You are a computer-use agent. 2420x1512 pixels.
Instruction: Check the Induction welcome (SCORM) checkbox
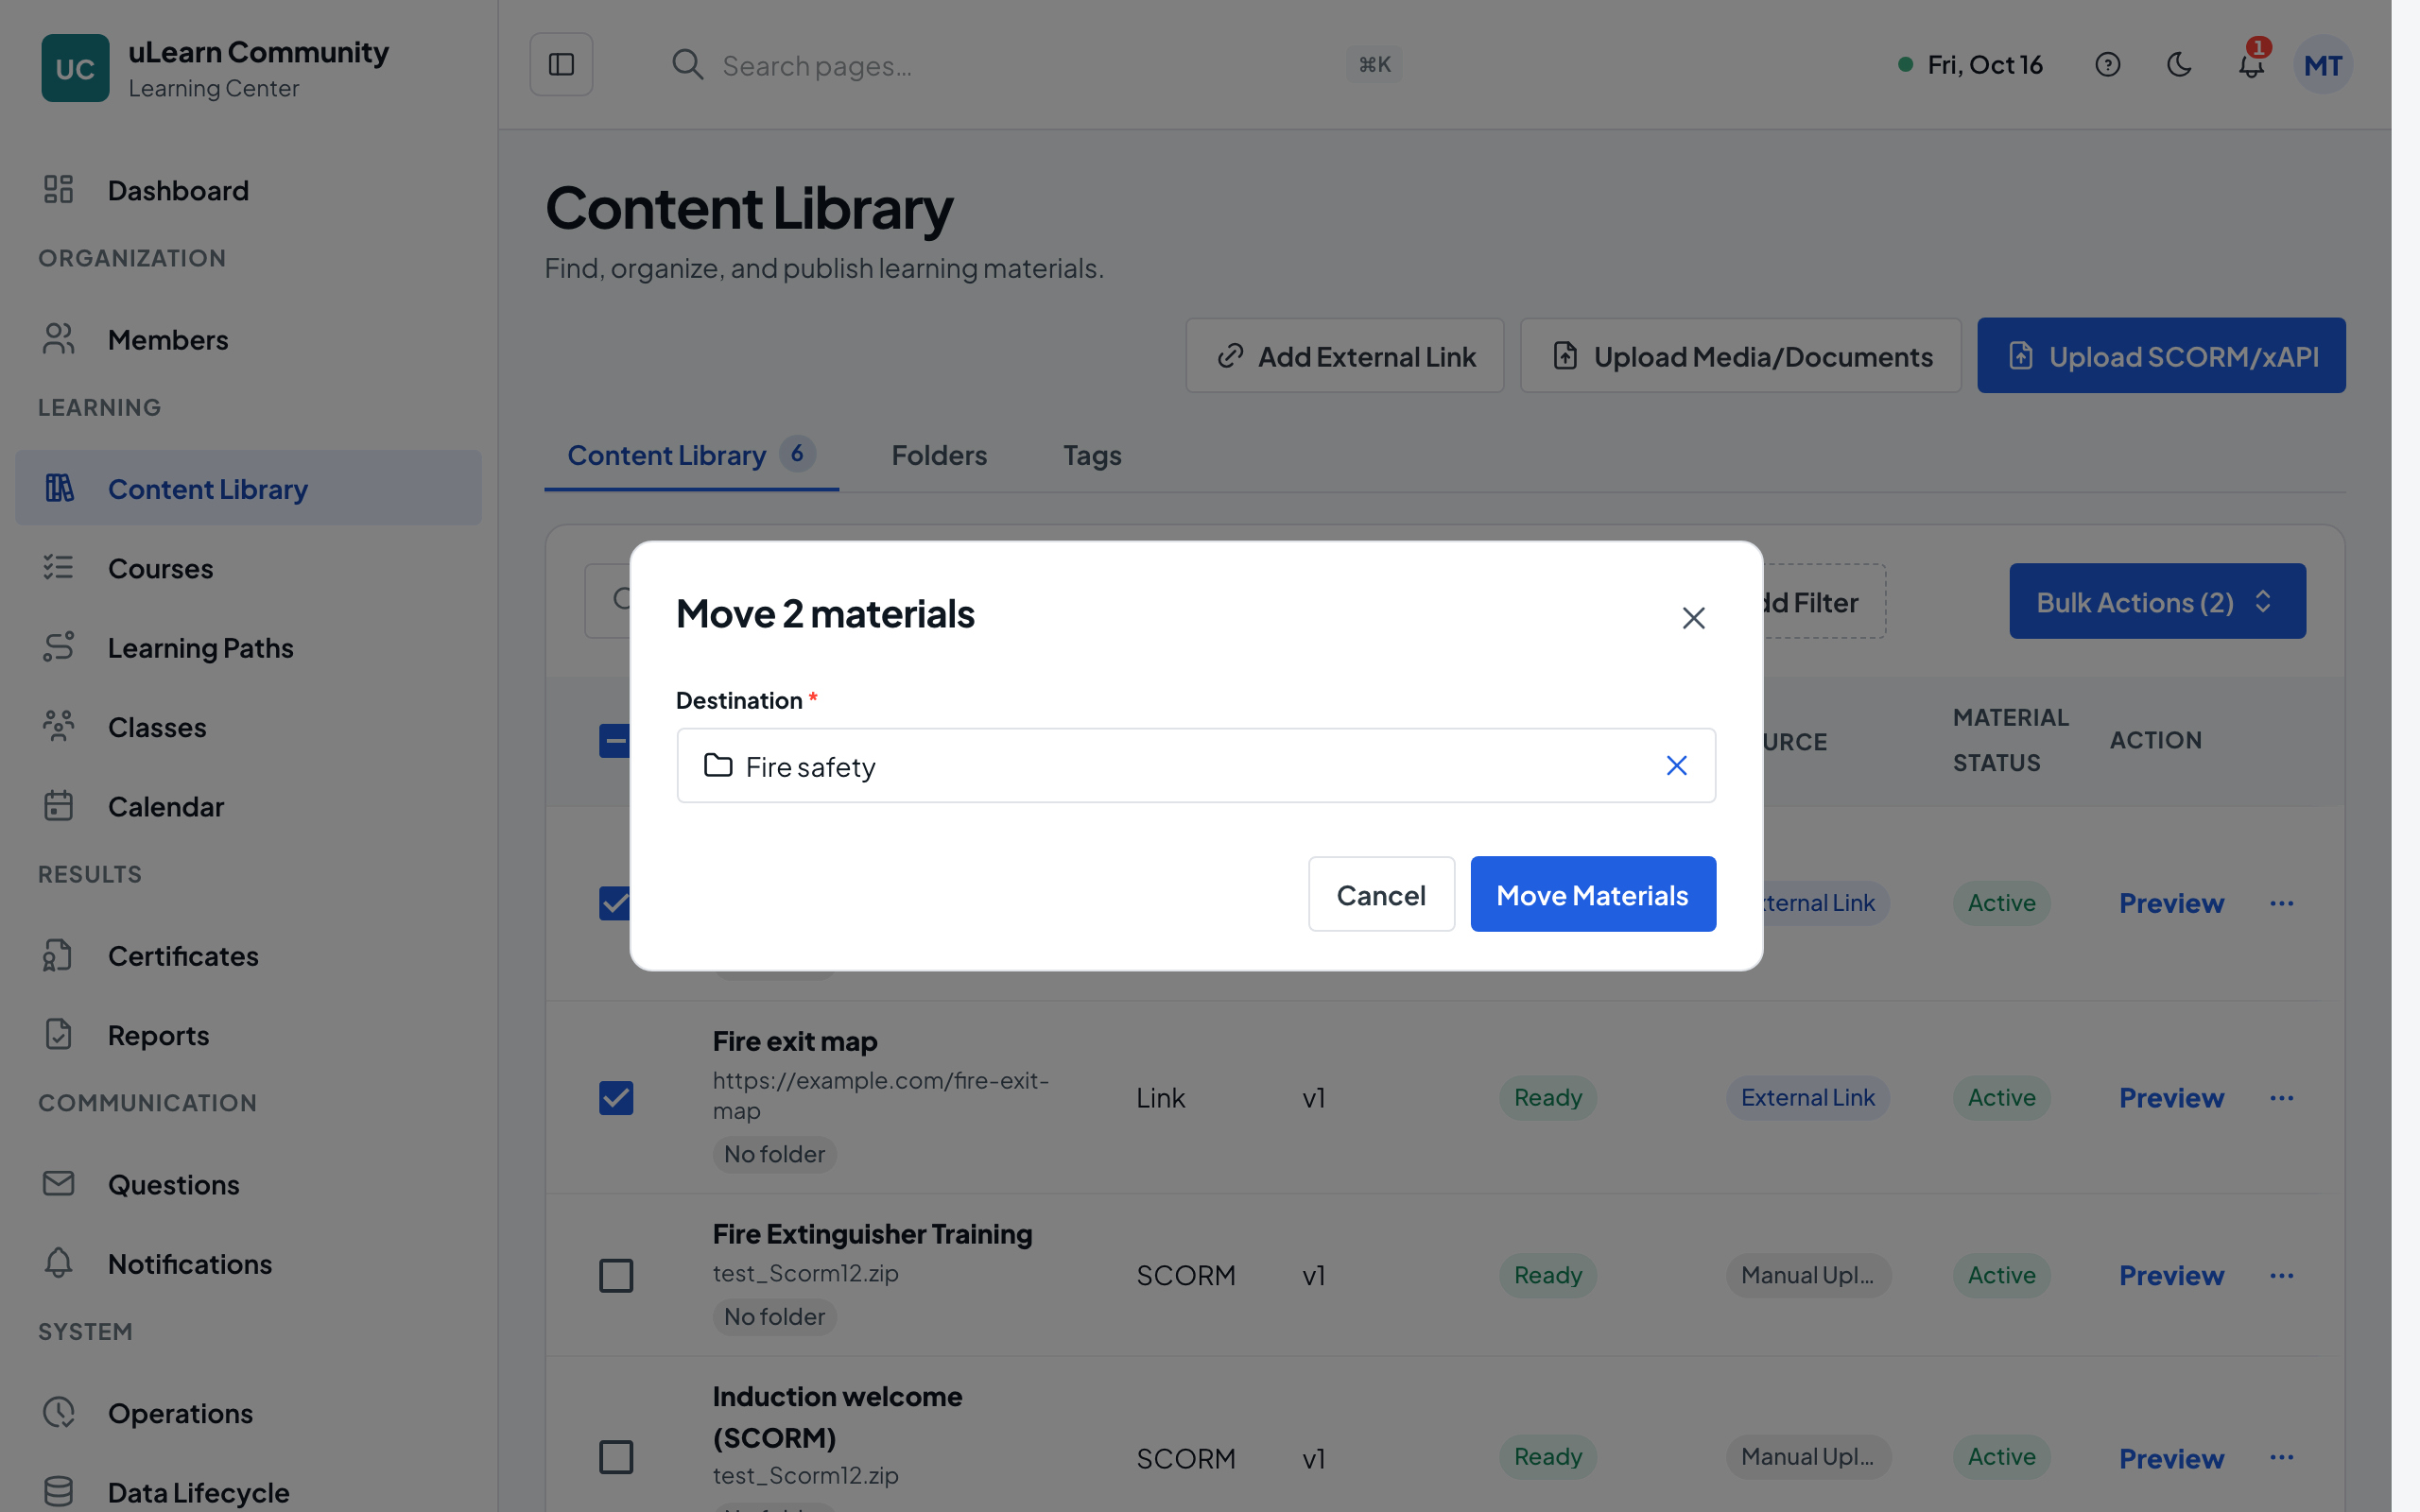click(616, 1457)
